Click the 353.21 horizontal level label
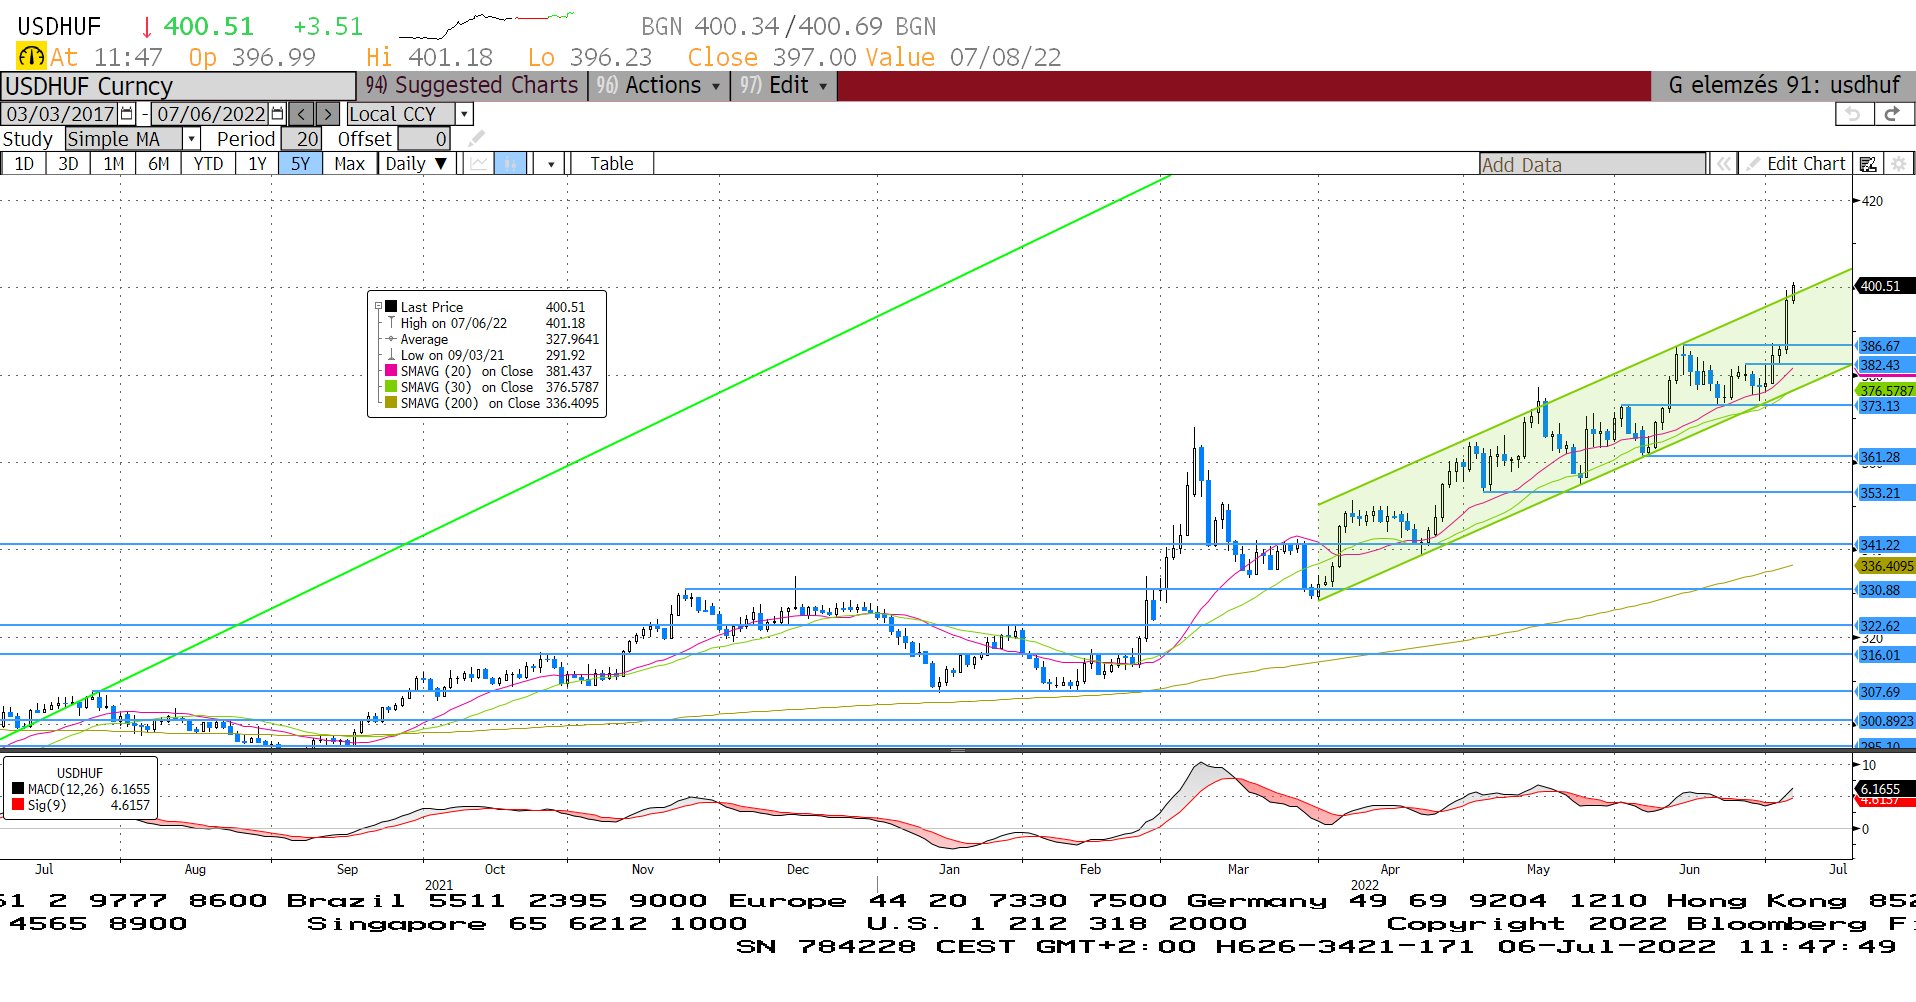1916x1002 pixels. click(x=1884, y=493)
